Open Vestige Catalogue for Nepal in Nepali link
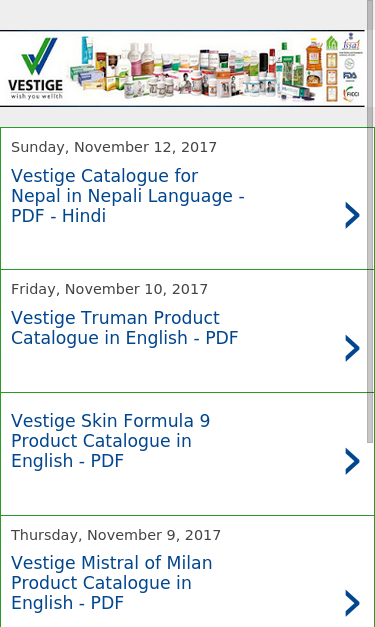375x627 pixels. click(x=128, y=196)
